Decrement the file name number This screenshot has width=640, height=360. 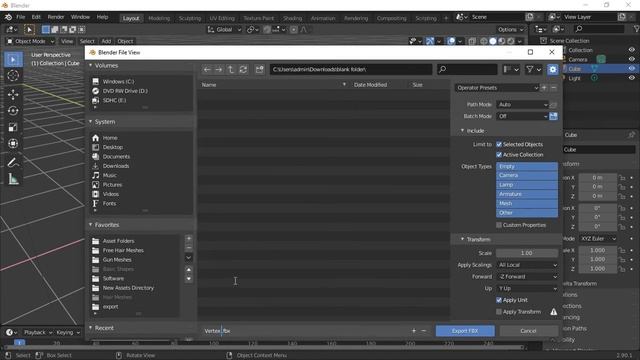424,331
